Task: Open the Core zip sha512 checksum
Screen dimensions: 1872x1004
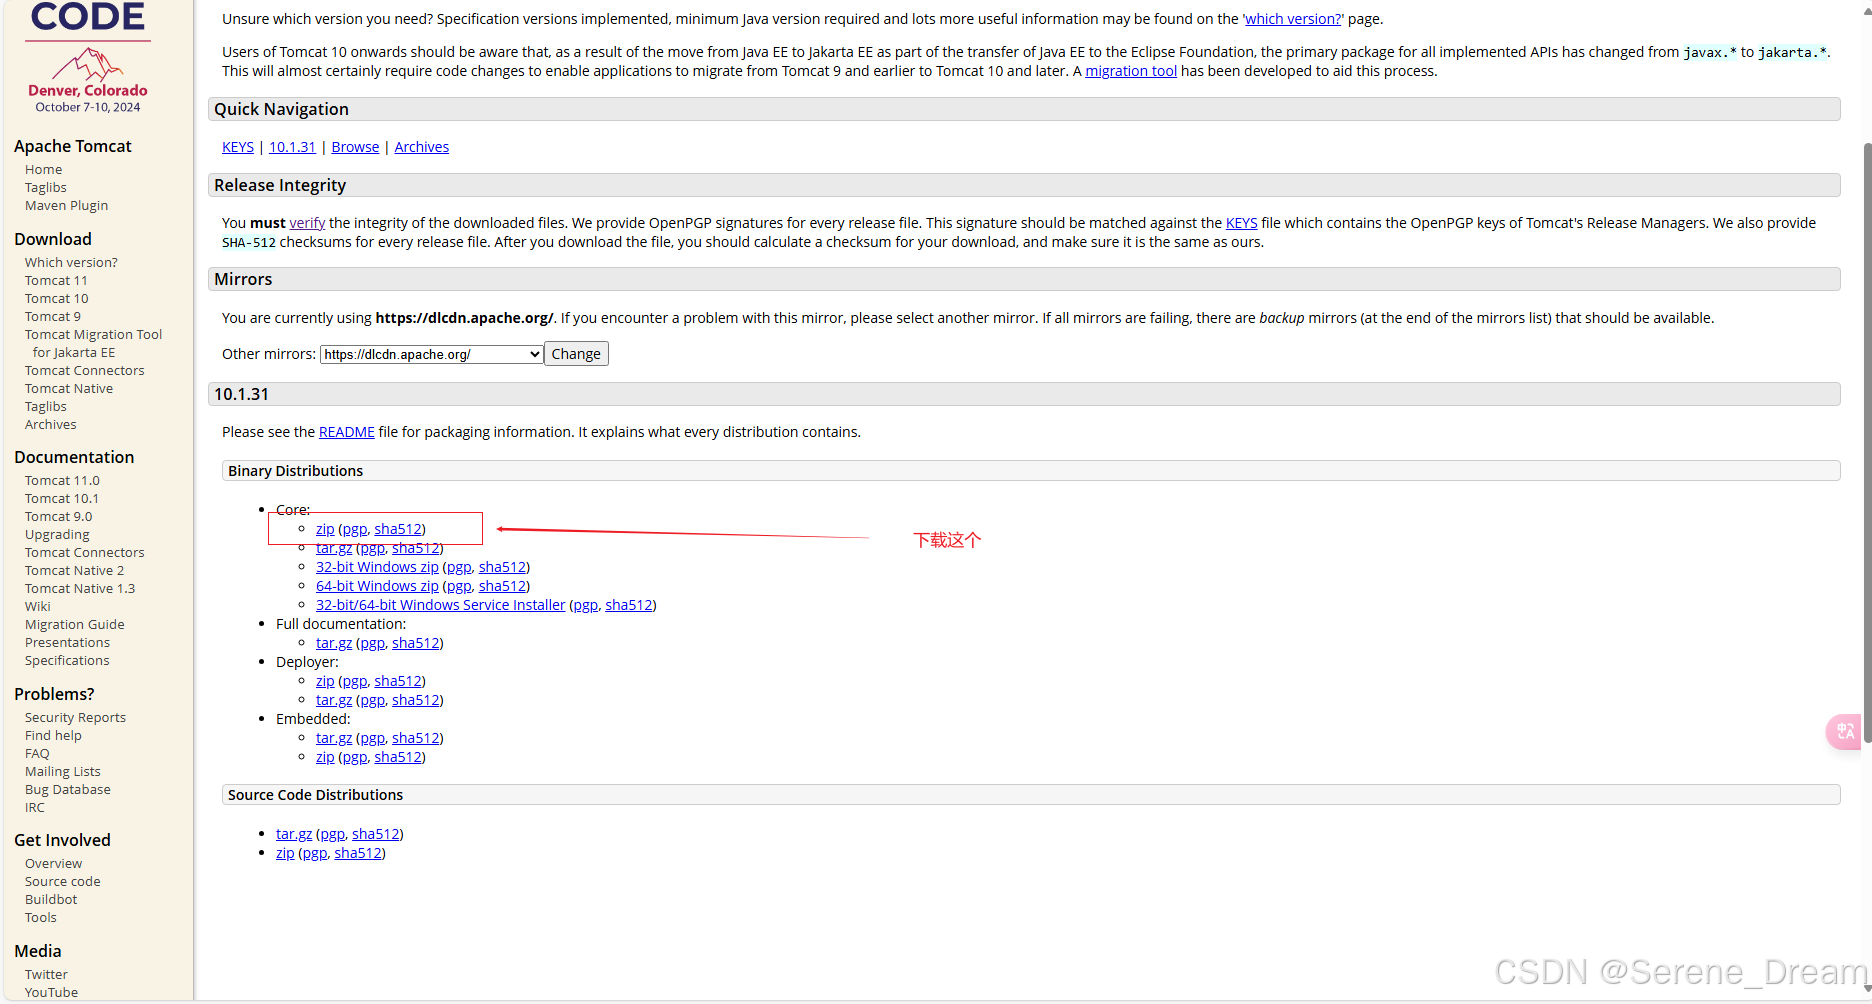Action: (x=398, y=529)
